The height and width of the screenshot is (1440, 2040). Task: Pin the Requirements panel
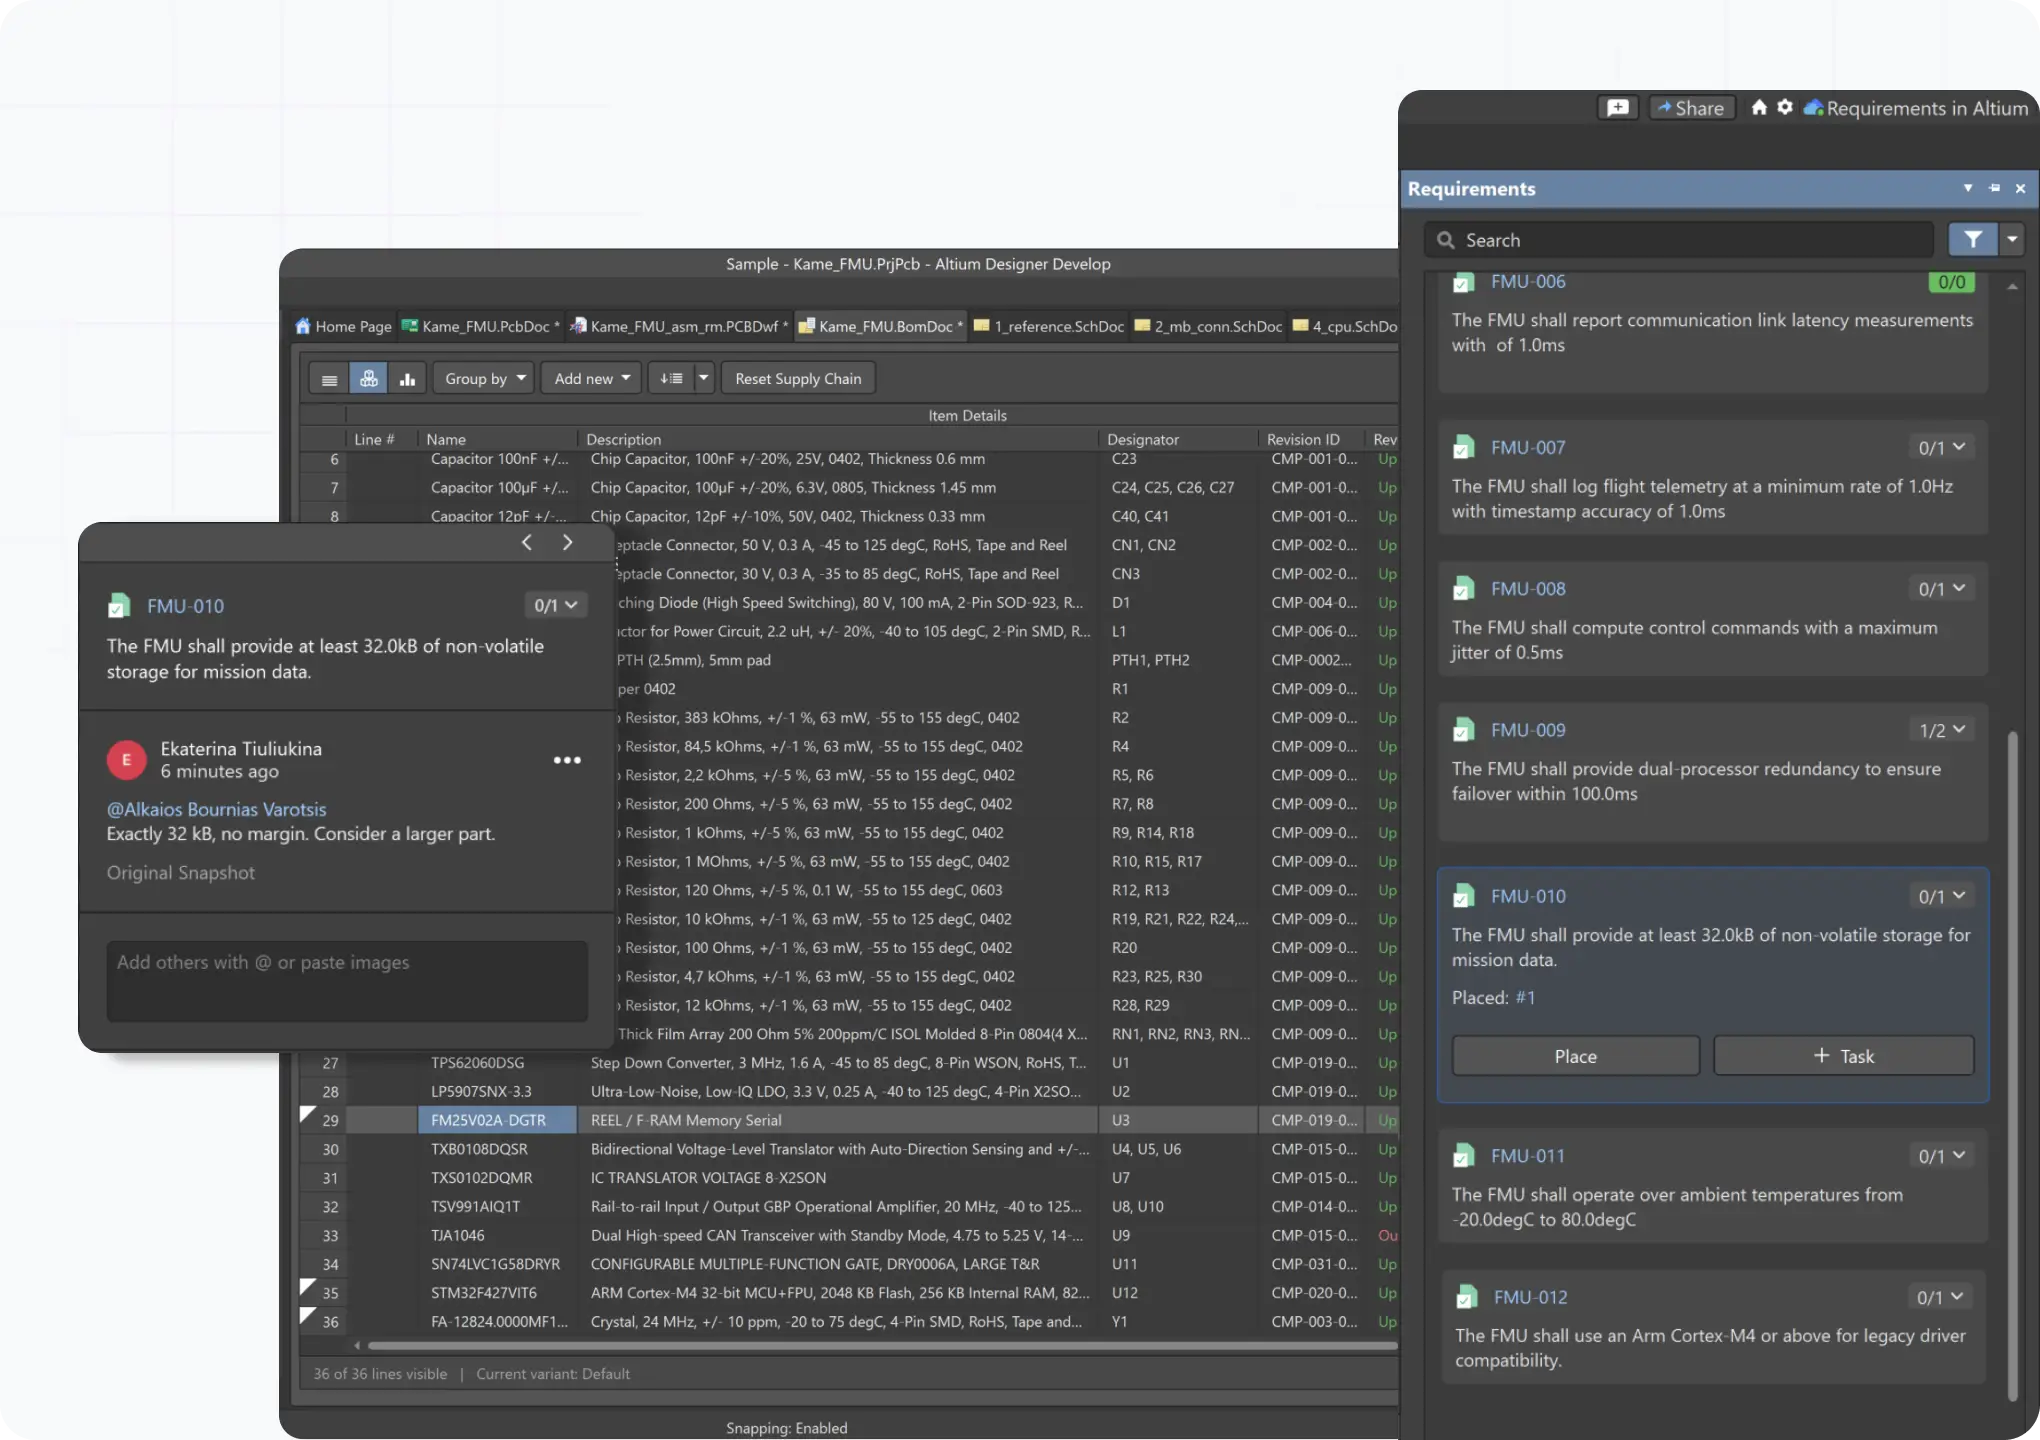(1994, 188)
